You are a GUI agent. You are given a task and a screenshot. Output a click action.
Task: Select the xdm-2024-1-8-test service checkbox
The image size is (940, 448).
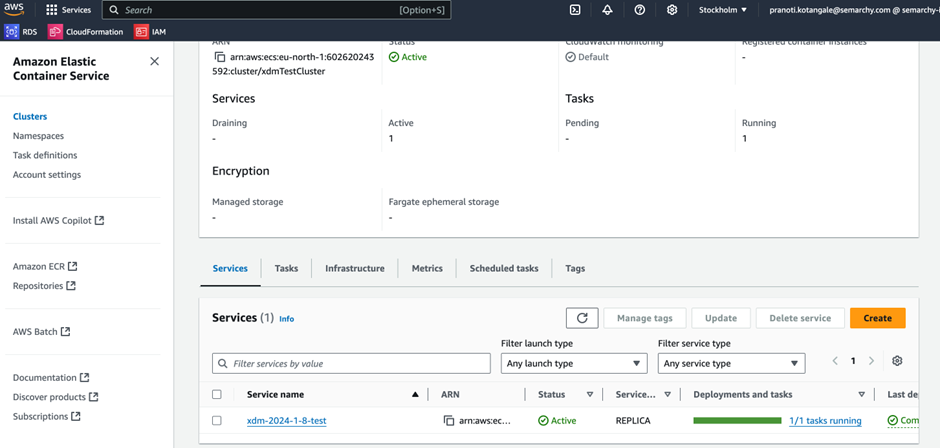click(217, 421)
